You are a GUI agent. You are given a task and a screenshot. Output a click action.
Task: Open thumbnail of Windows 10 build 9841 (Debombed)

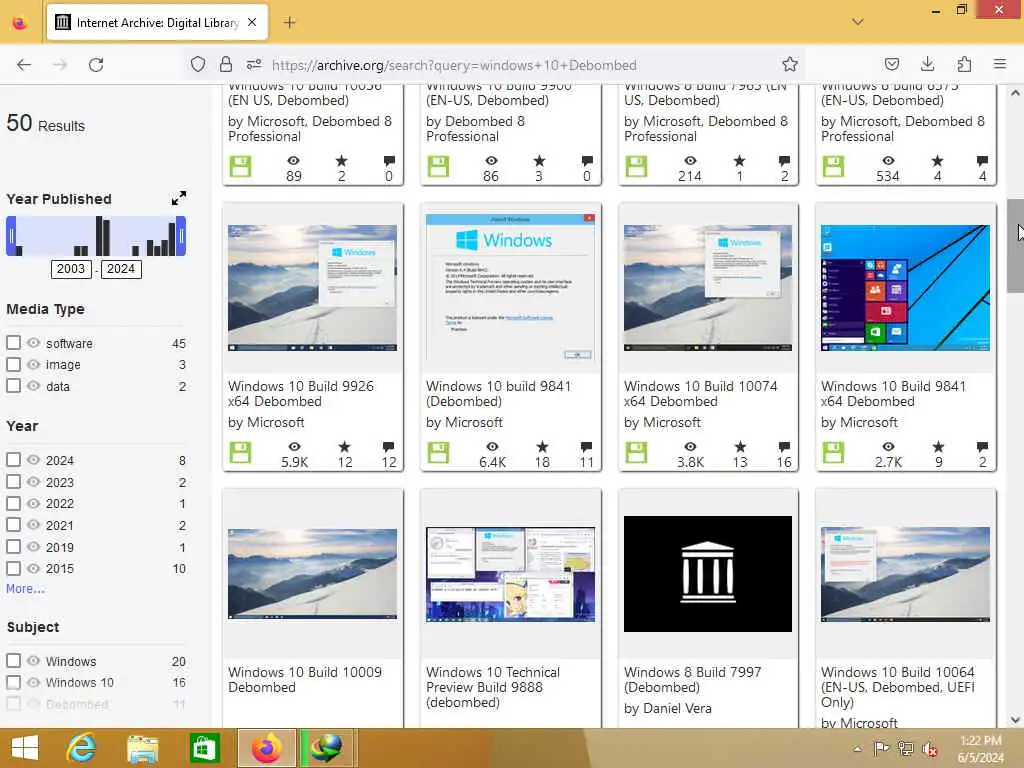click(511, 287)
